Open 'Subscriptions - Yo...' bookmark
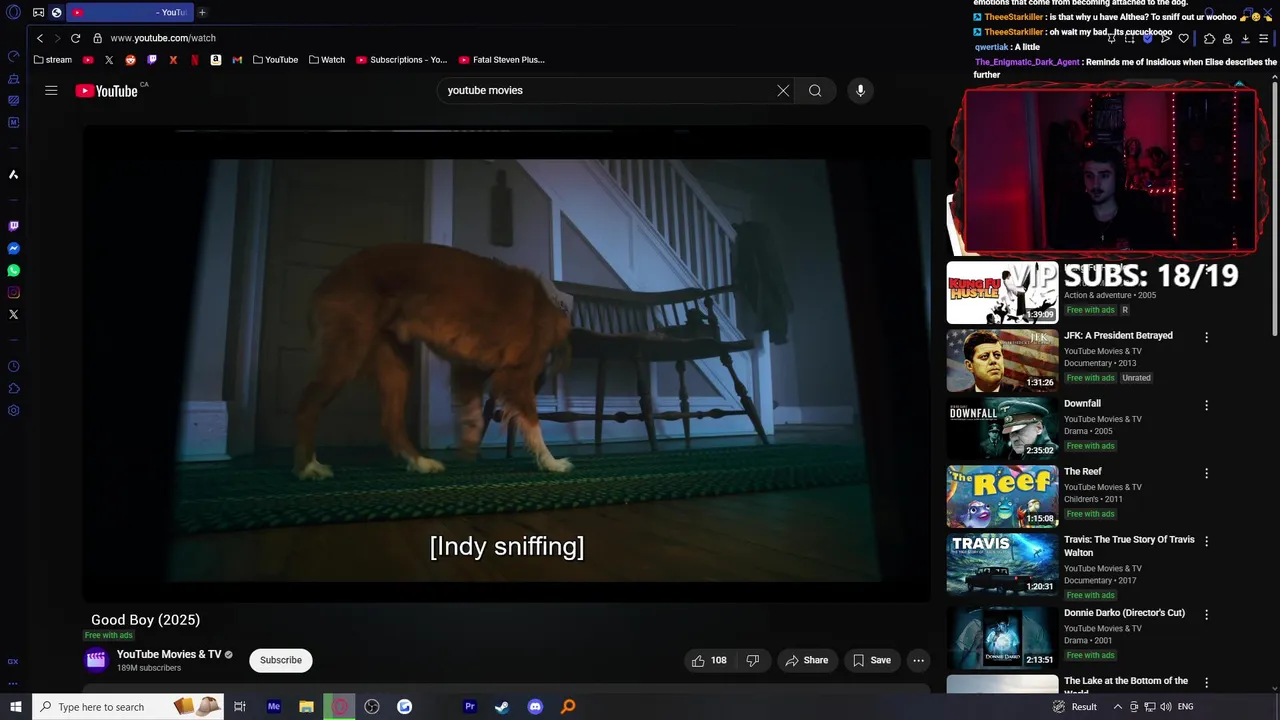Image resolution: width=1280 pixels, height=720 pixels. point(402,60)
